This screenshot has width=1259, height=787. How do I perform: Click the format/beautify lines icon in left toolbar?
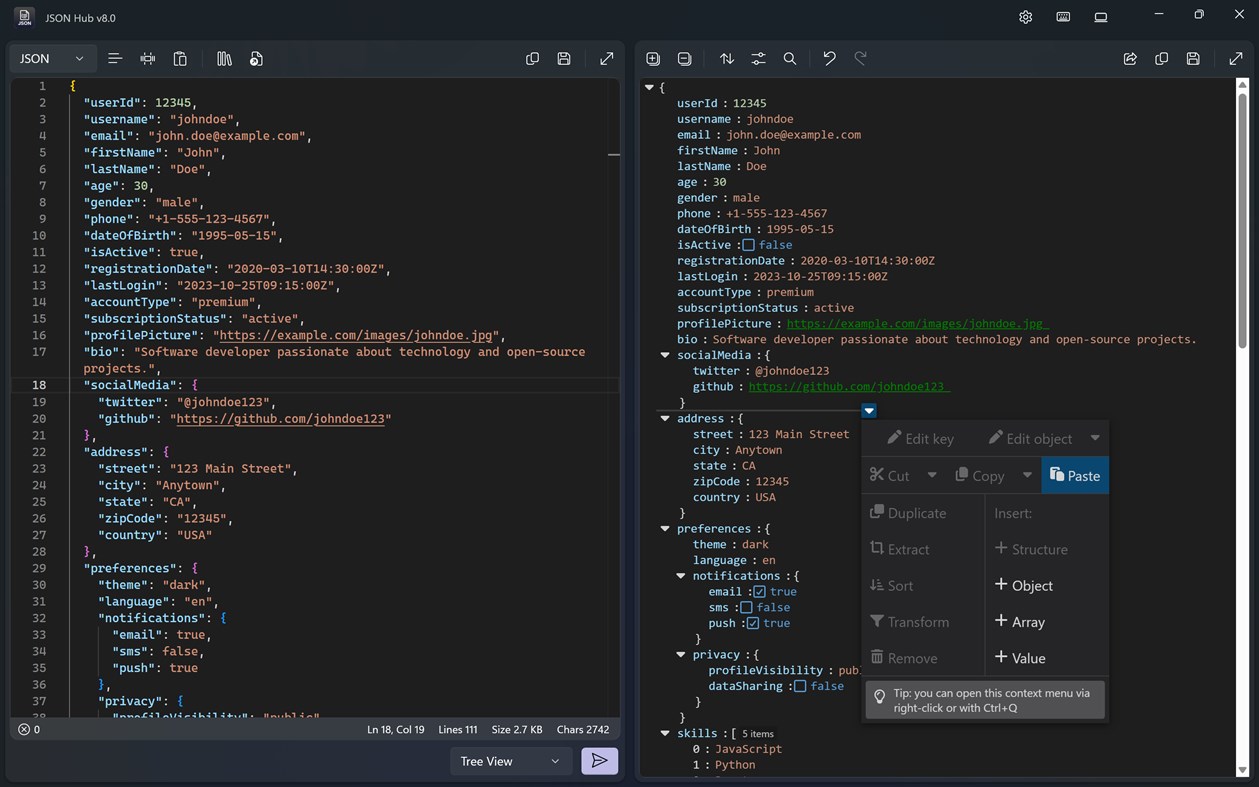[x=115, y=59]
